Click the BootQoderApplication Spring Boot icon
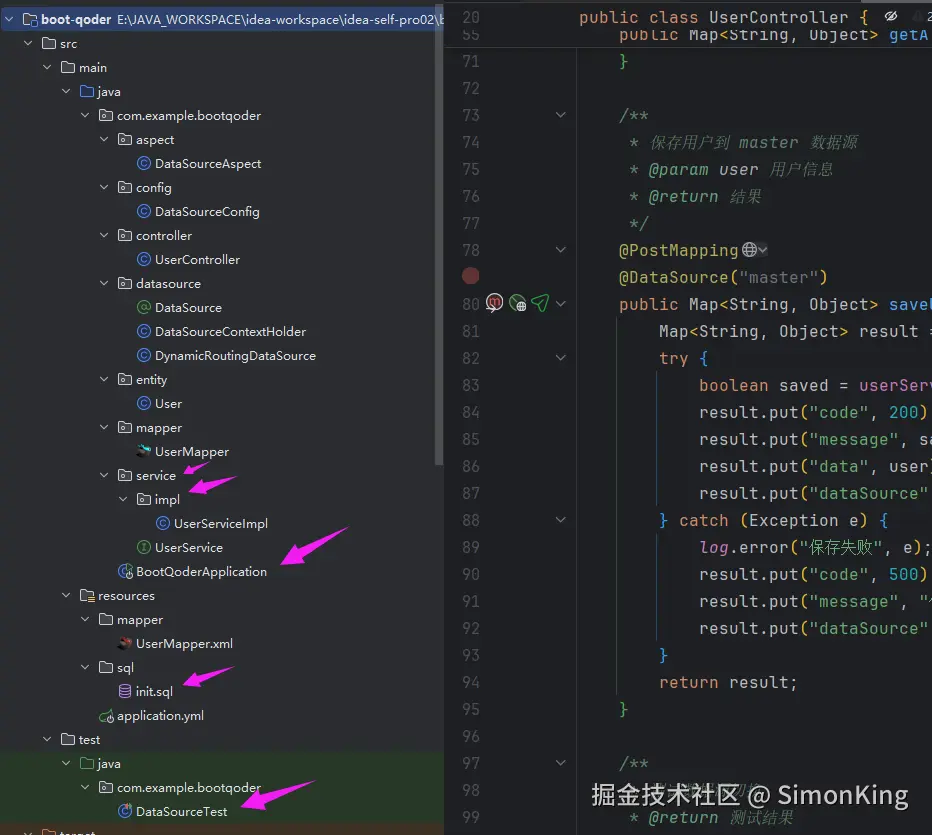932x835 pixels. point(125,572)
